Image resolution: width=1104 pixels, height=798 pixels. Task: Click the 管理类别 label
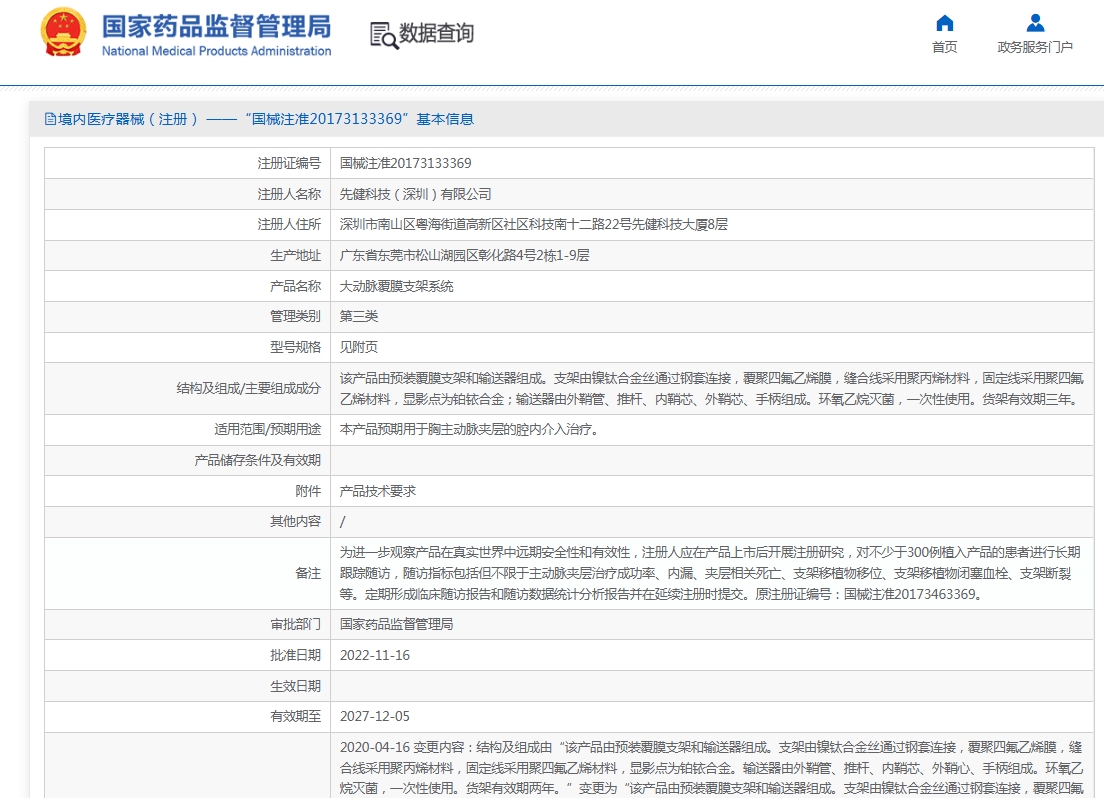[295, 316]
